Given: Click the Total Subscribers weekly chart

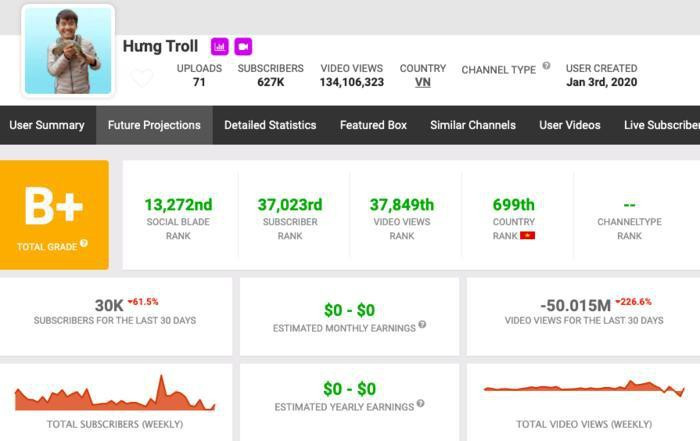Looking at the screenshot, I should 115,395.
